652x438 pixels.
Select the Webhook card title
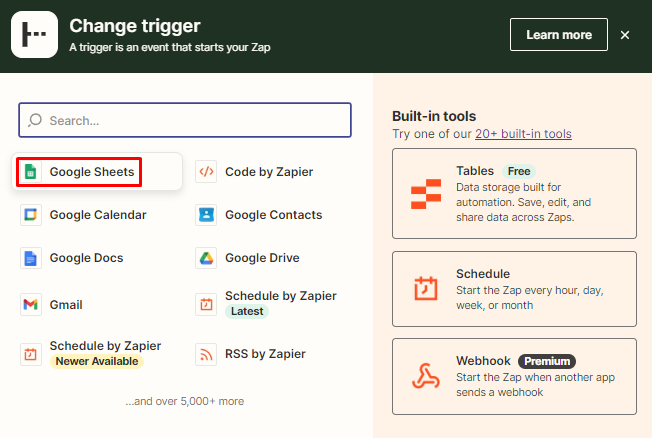[483, 361]
